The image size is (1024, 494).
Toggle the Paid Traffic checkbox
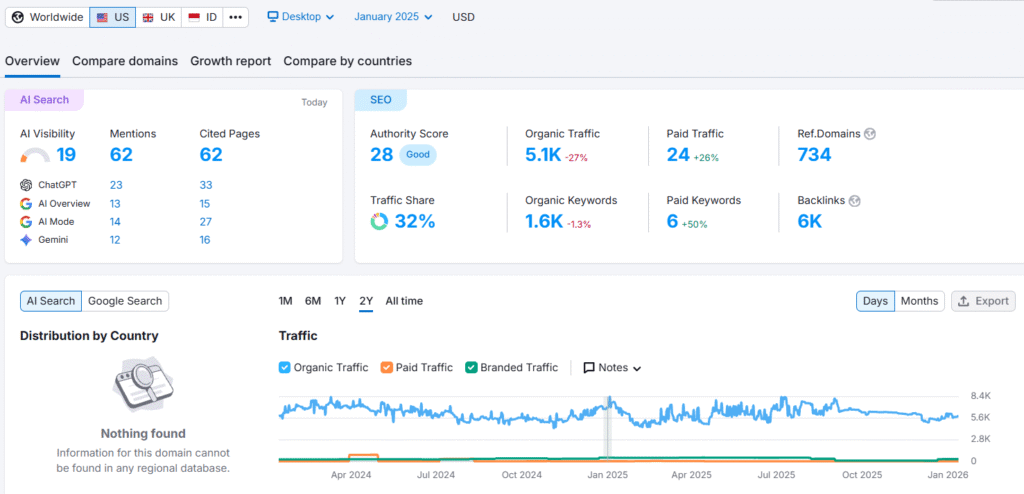pos(387,368)
